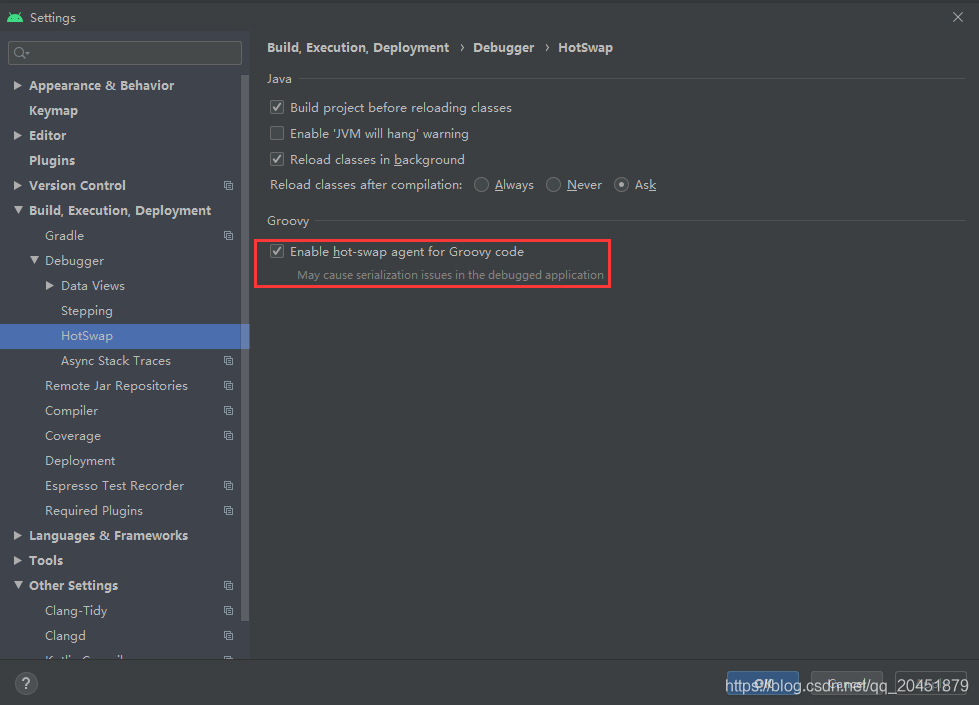The width and height of the screenshot is (979, 705).
Task: Open the help question mark button
Action: pyautogui.click(x=26, y=683)
